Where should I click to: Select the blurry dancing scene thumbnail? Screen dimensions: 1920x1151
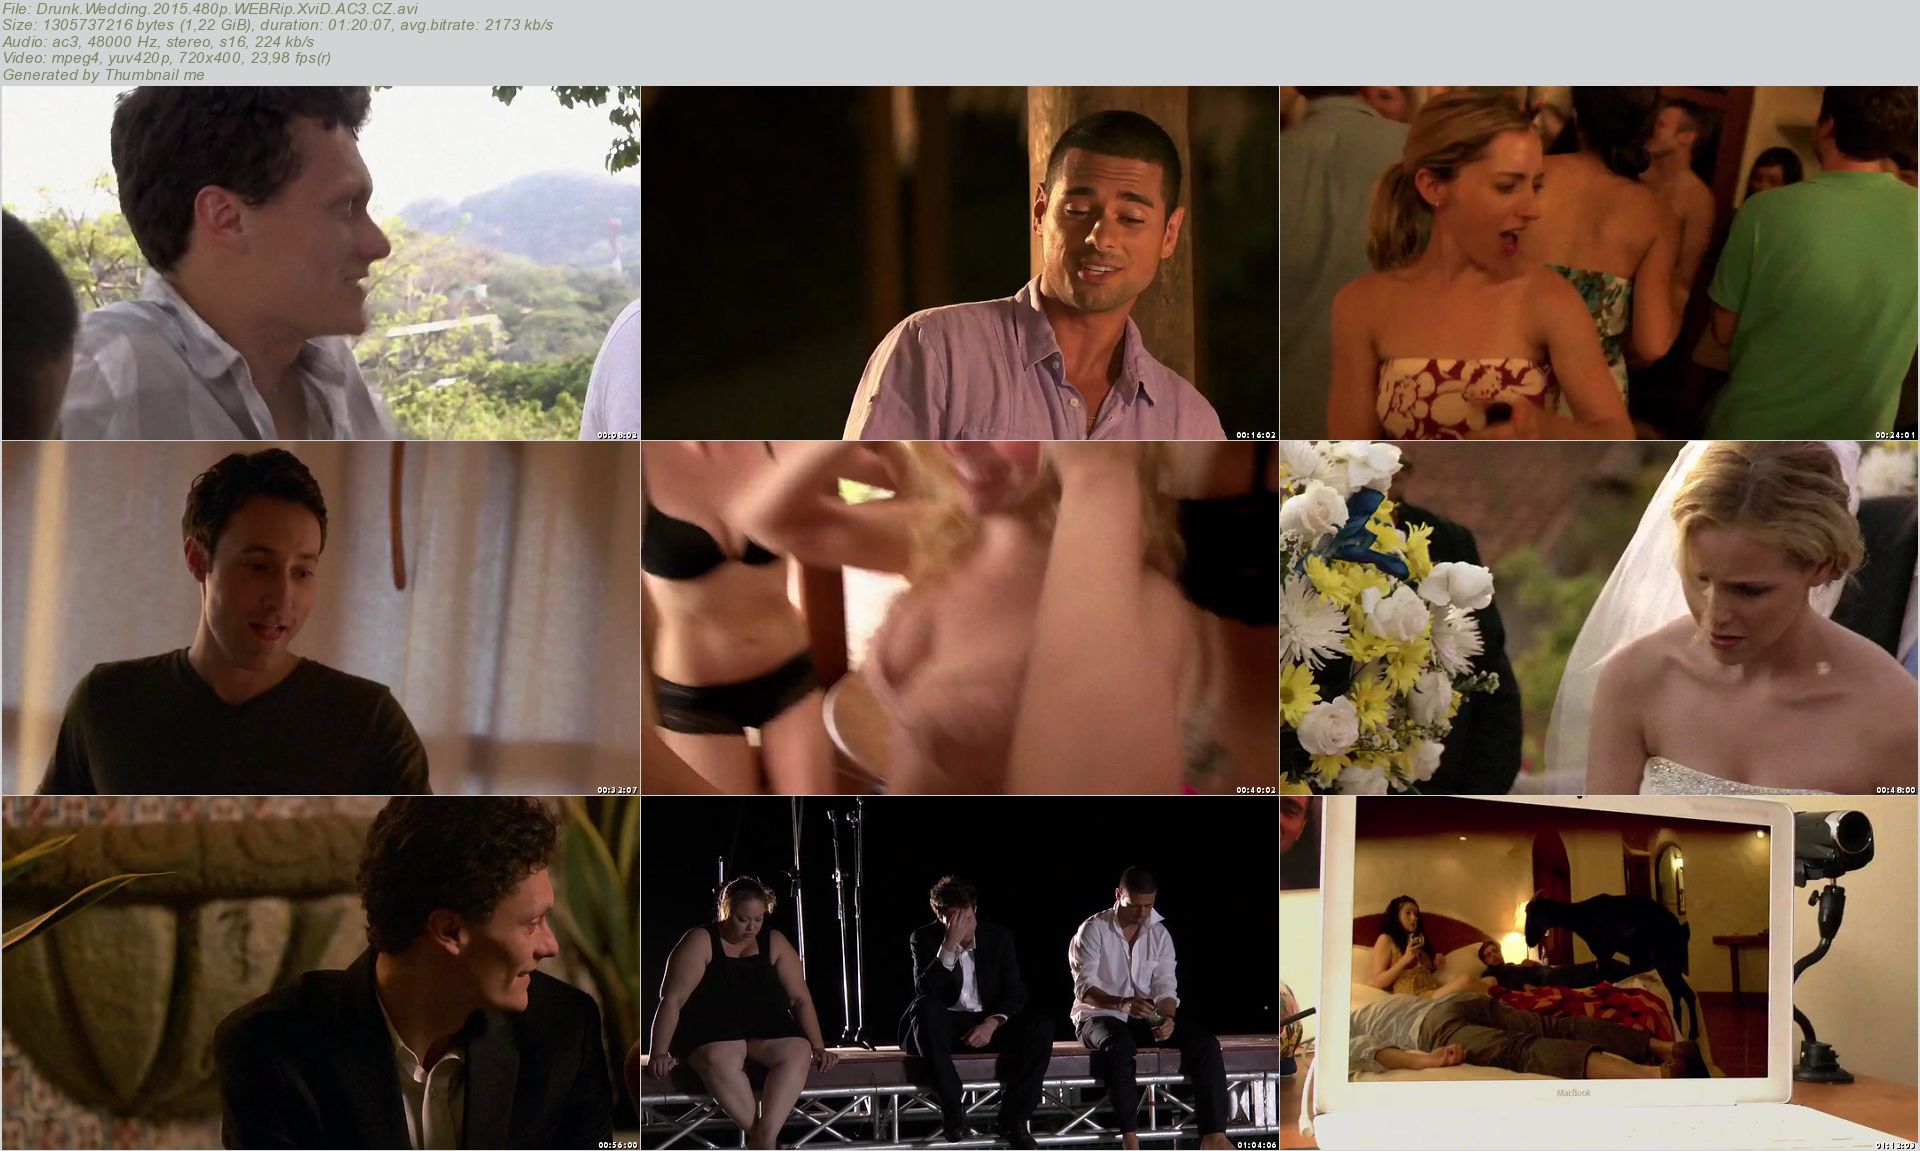959,618
